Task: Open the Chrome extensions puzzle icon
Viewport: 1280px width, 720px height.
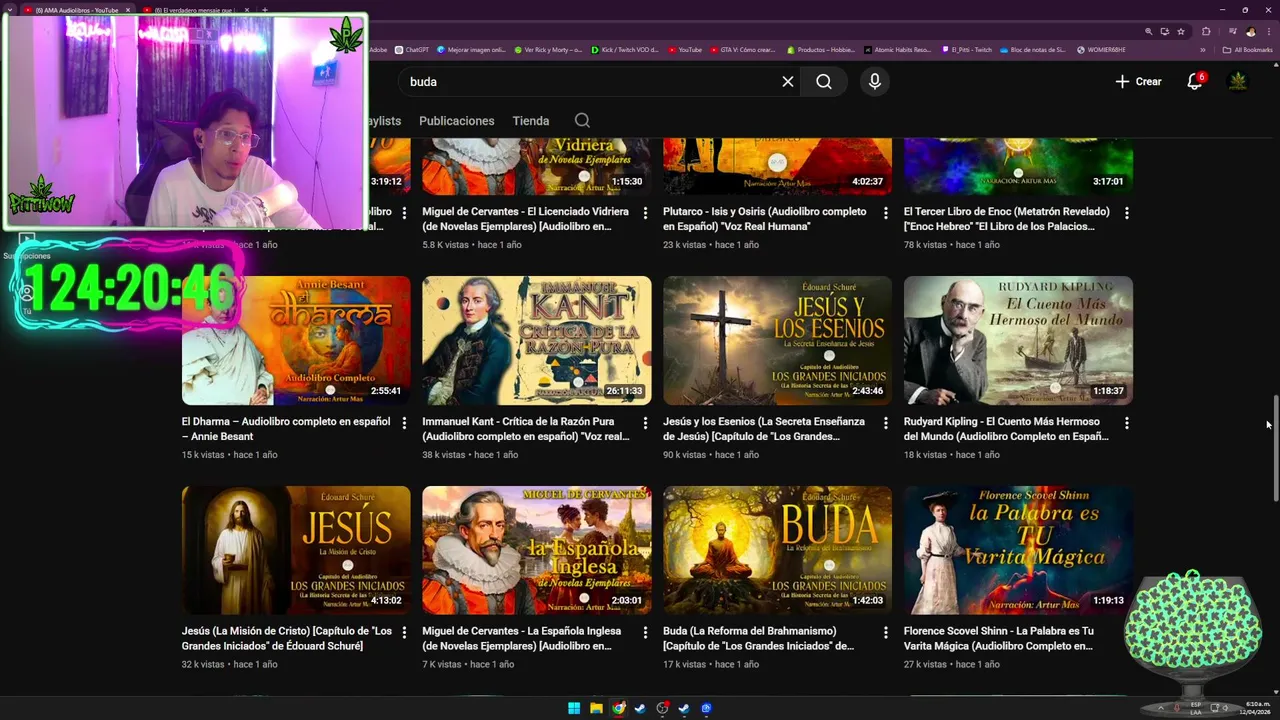Action: 1207,31
